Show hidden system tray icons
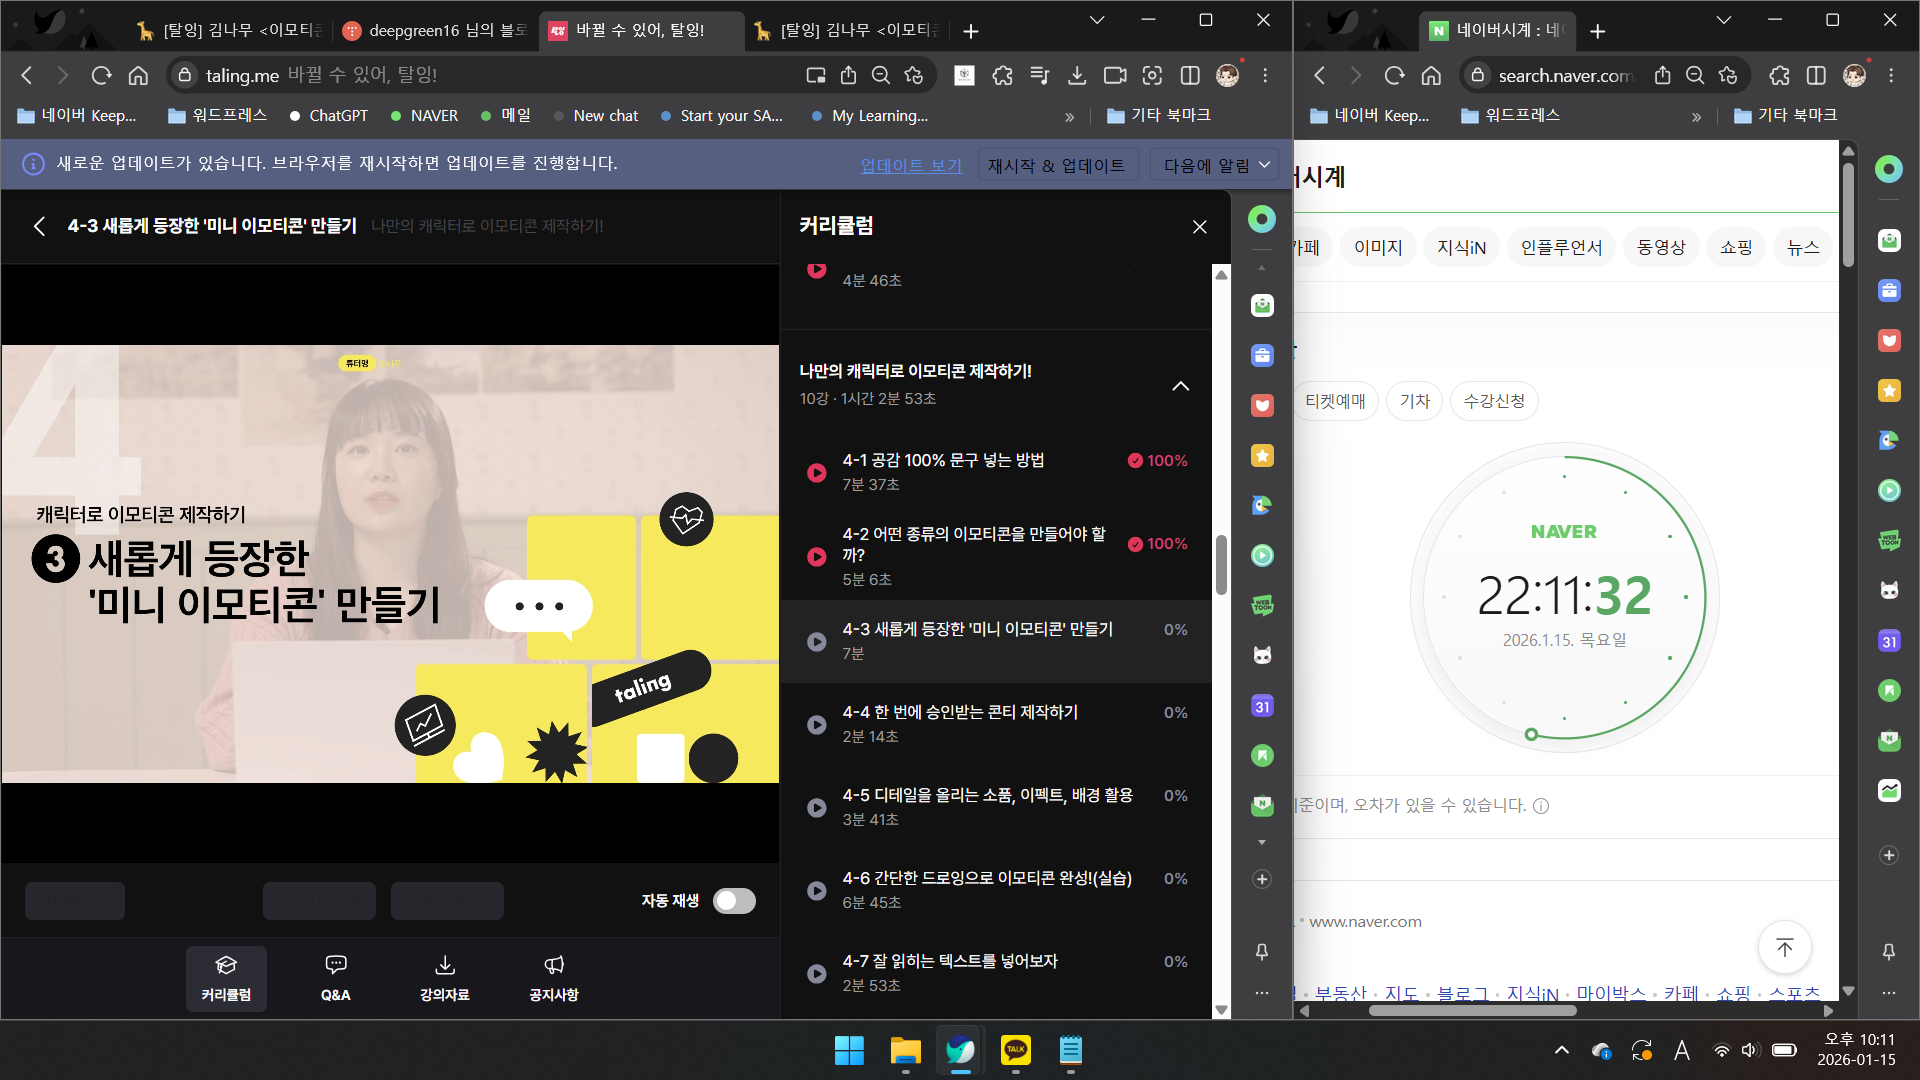 click(1561, 1050)
